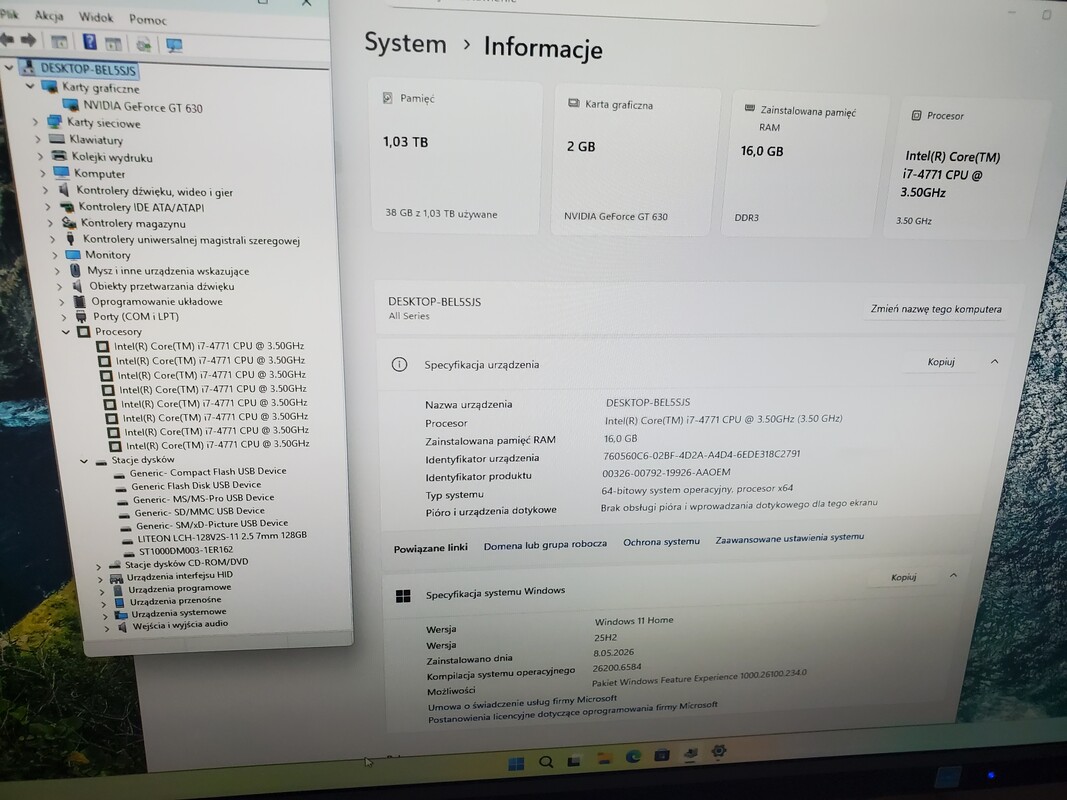Open the Windows Start menu on taskbar
This screenshot has height=800, width=1067.
(x=516, y=763)
